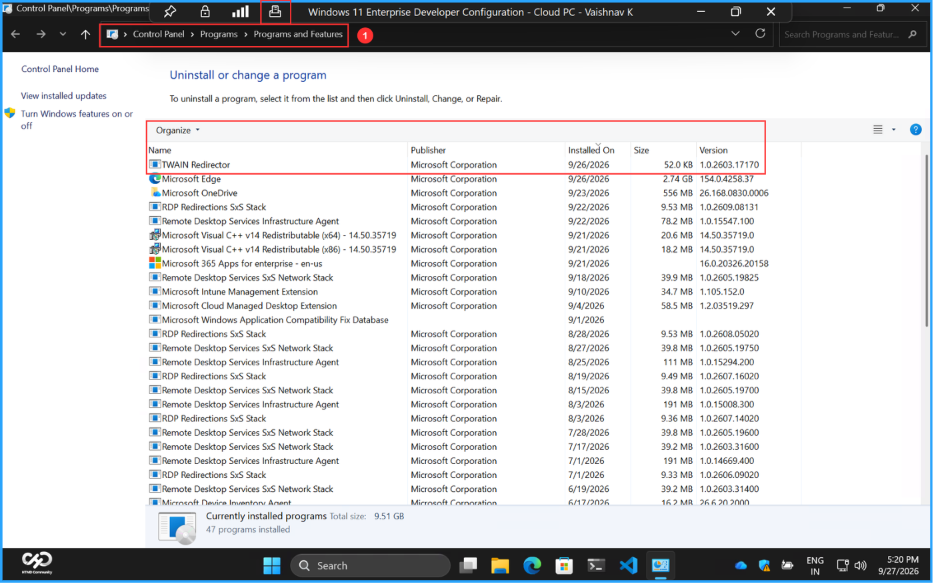The width and height of the screenshot is (933, 583).
Task: Go forward with the right arrow button
Action: point(40,35)
